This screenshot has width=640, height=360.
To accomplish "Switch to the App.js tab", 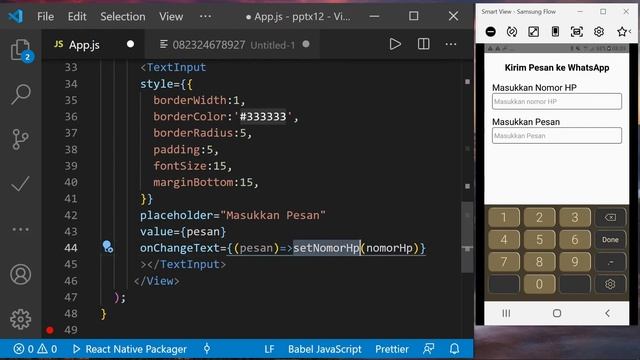I will (93, 44).
